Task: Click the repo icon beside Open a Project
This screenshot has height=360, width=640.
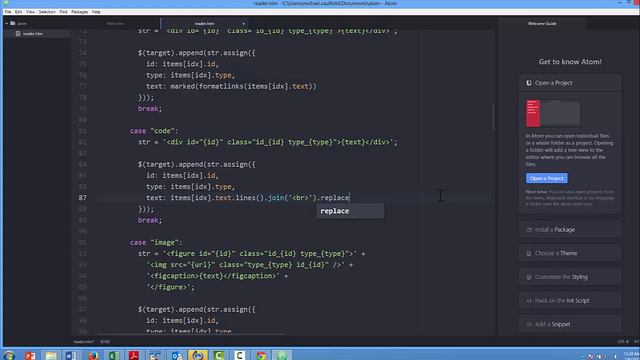Action: click(529, 83)
